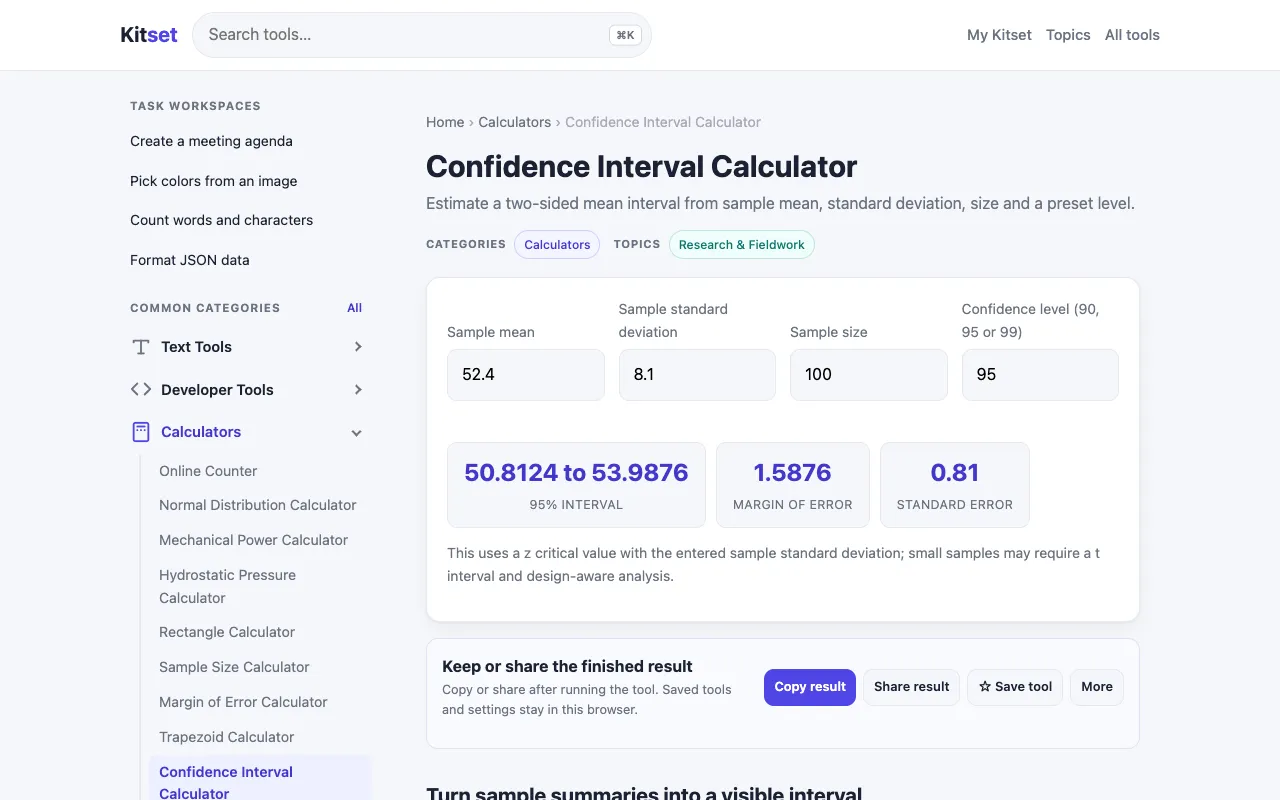Click All next to Common Categories
The image size is (1280, 800).
(355, 308)
